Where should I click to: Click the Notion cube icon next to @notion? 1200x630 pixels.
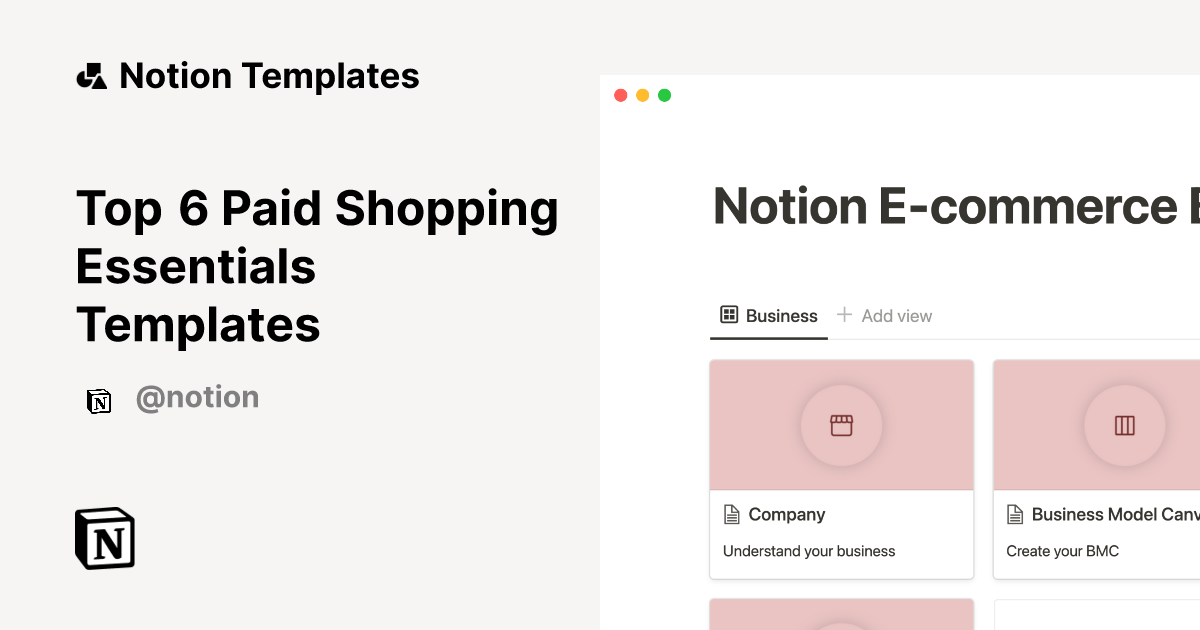point(99,400)
